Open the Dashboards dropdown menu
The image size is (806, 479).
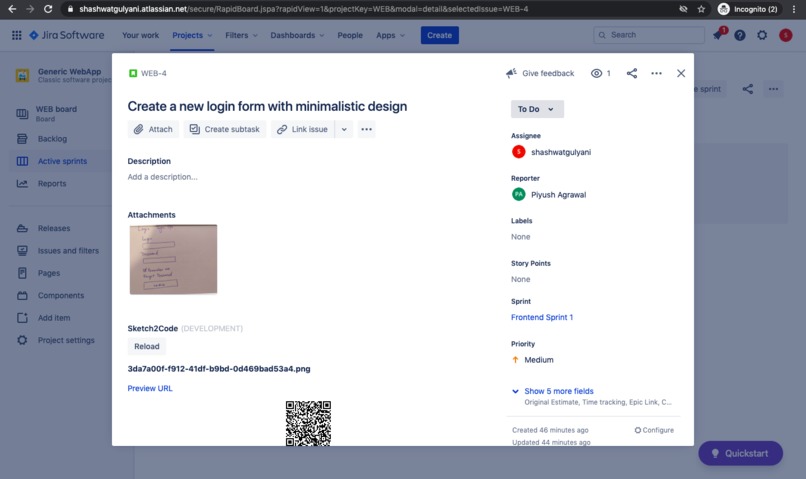(297, 35)
